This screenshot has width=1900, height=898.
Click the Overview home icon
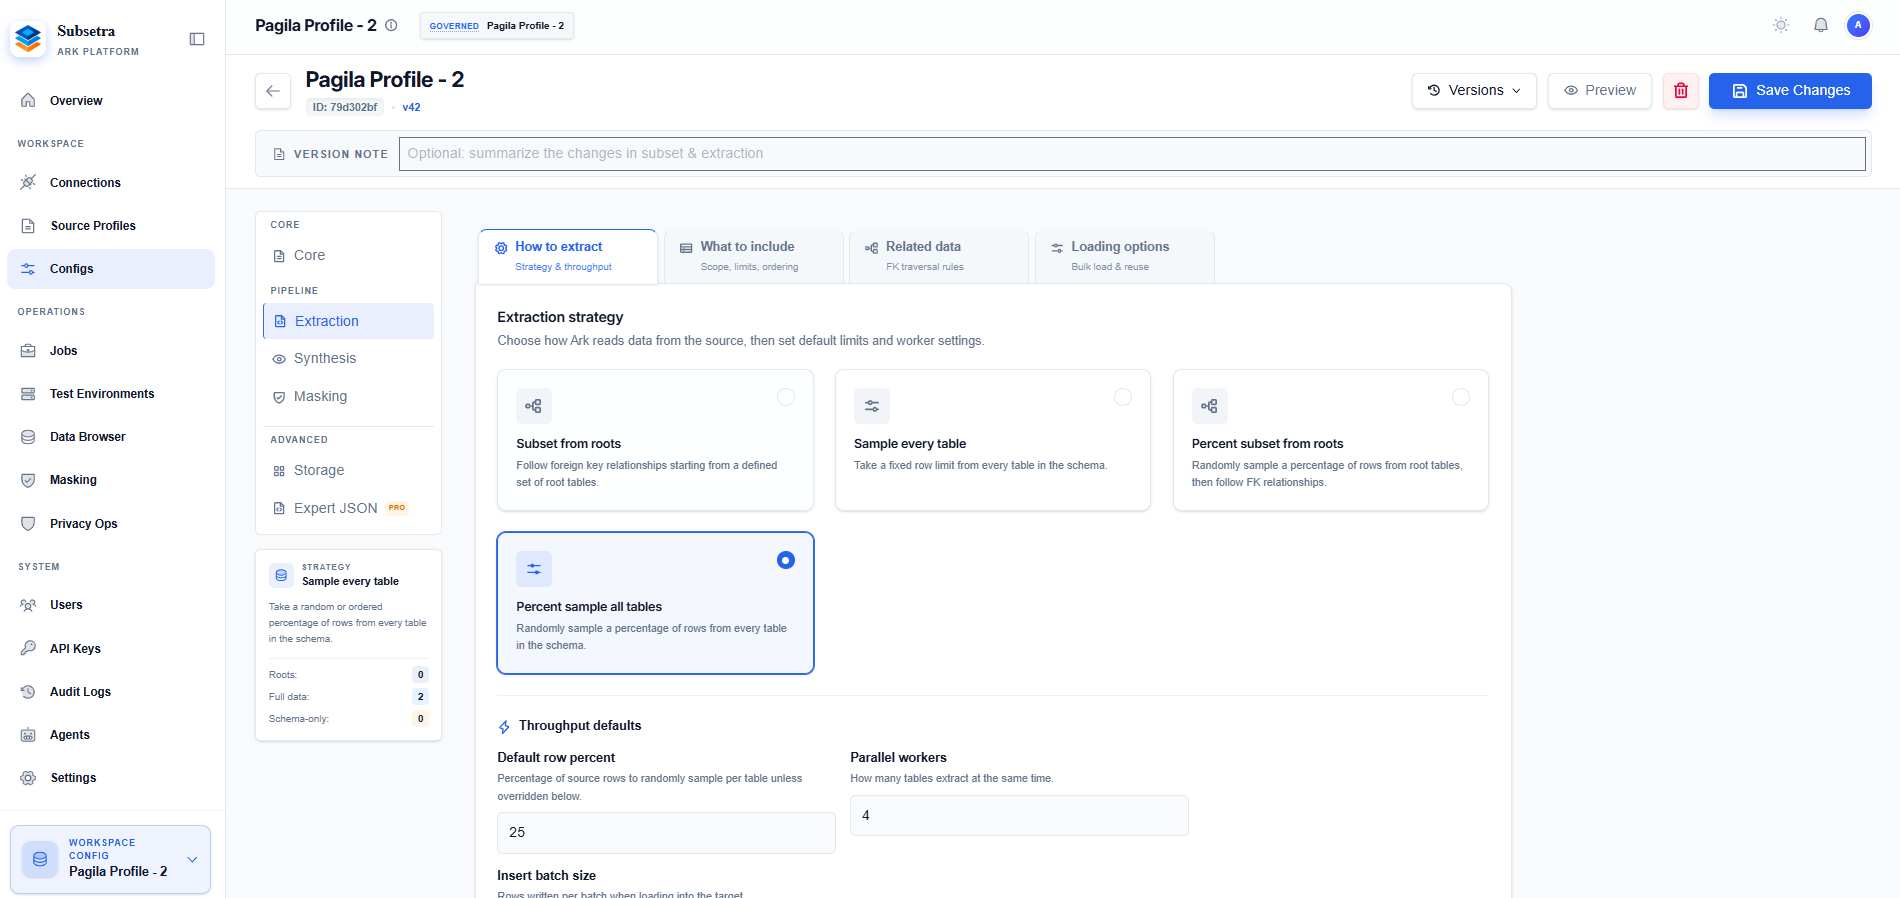pos(28,100)
